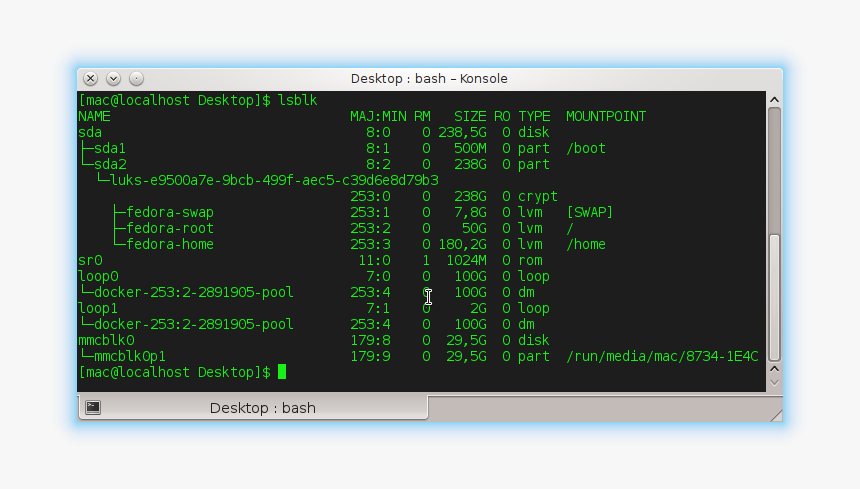Image resolution: width=860 pixels, height=489 pixels.
Task: Click the fedora-root row name
Action: [x=169, y=228]
